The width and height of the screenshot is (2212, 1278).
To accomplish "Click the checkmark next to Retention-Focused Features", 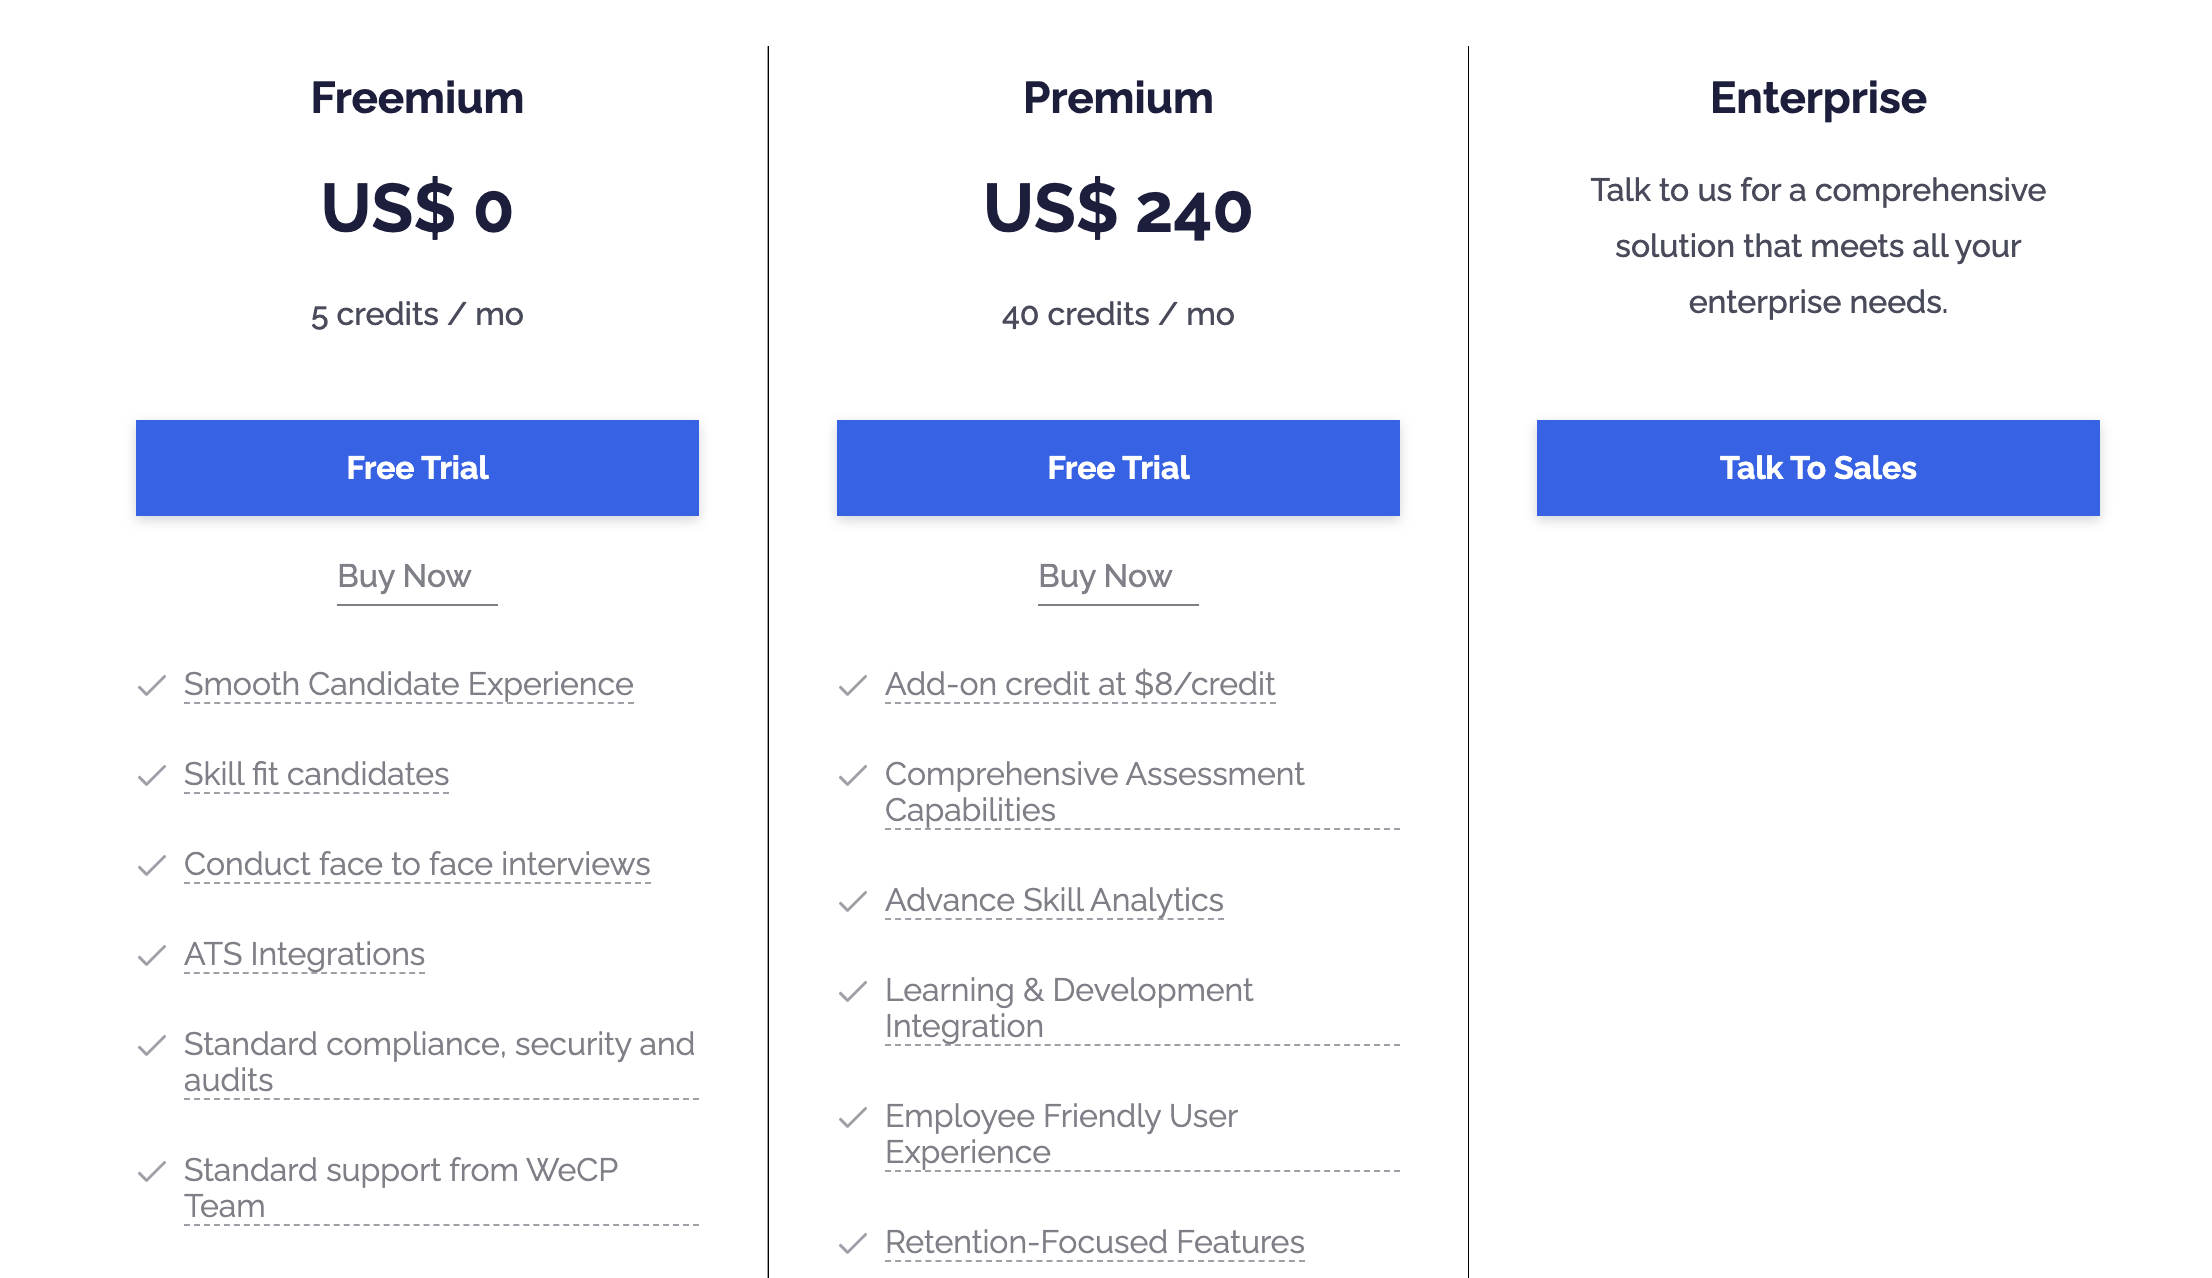I will coord(853,1244).
